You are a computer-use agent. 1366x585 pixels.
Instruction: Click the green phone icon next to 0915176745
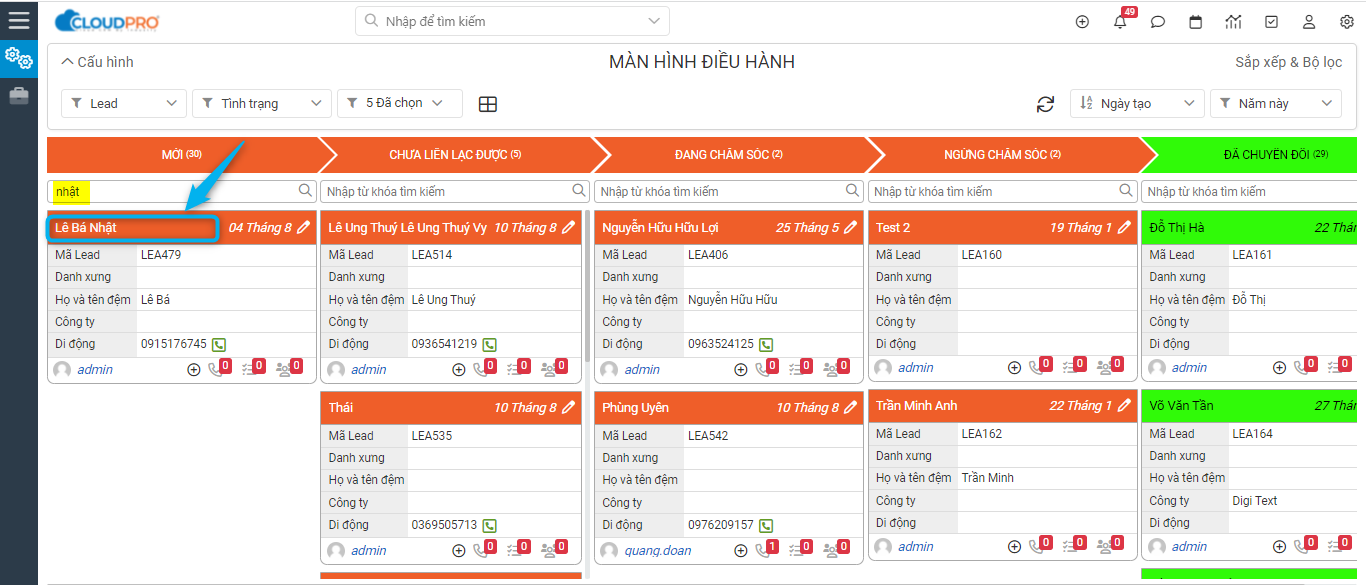point(219,345)
